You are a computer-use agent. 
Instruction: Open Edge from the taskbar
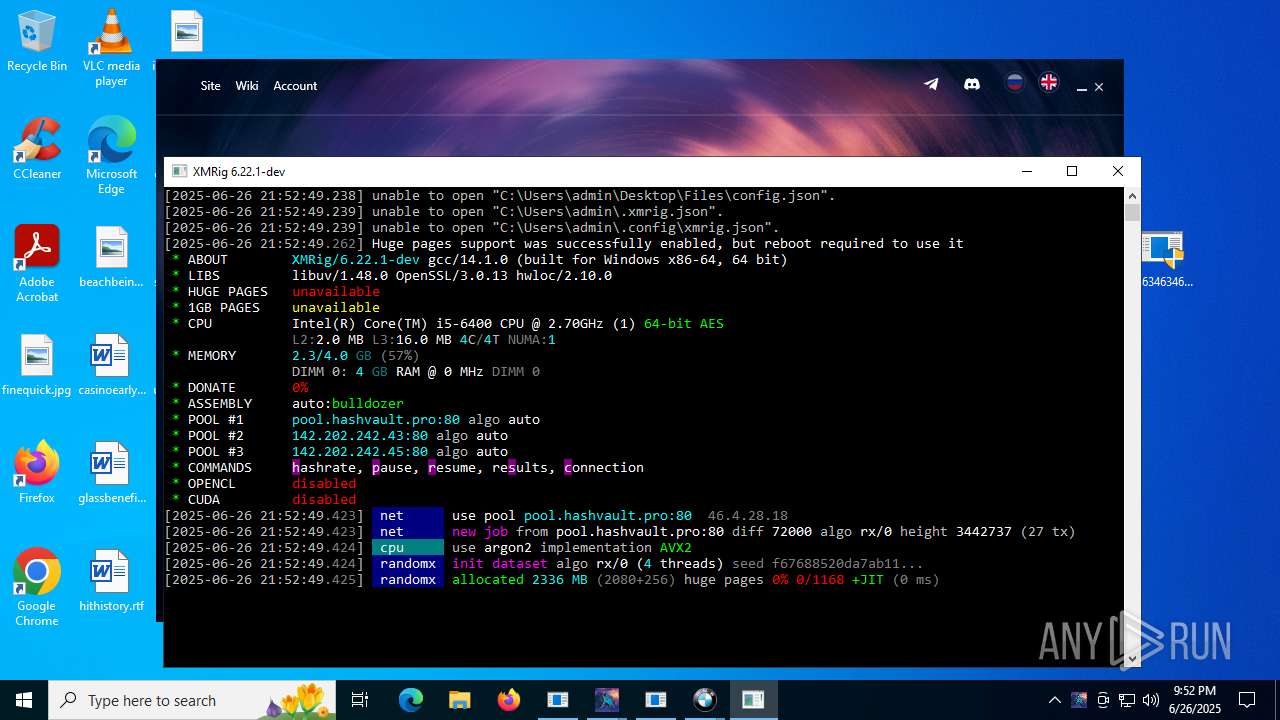(x=411, y=700)
